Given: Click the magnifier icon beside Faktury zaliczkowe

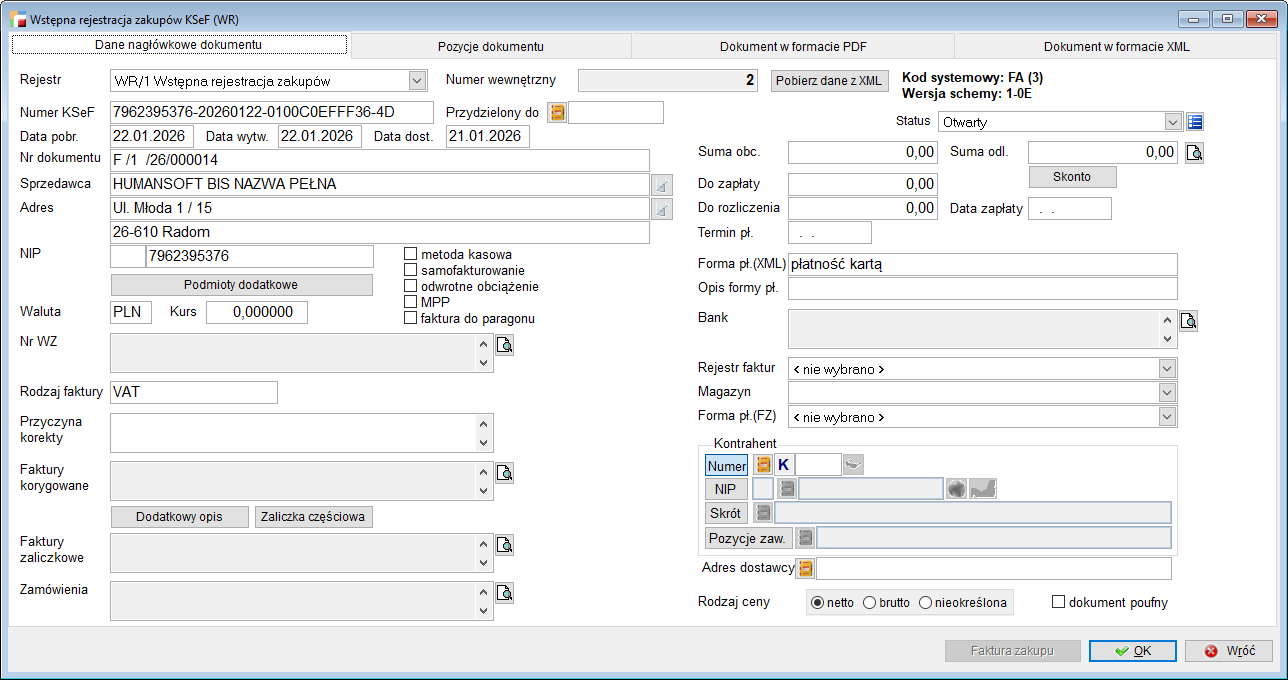Looking at the screenshot, I should coord(505,545).
